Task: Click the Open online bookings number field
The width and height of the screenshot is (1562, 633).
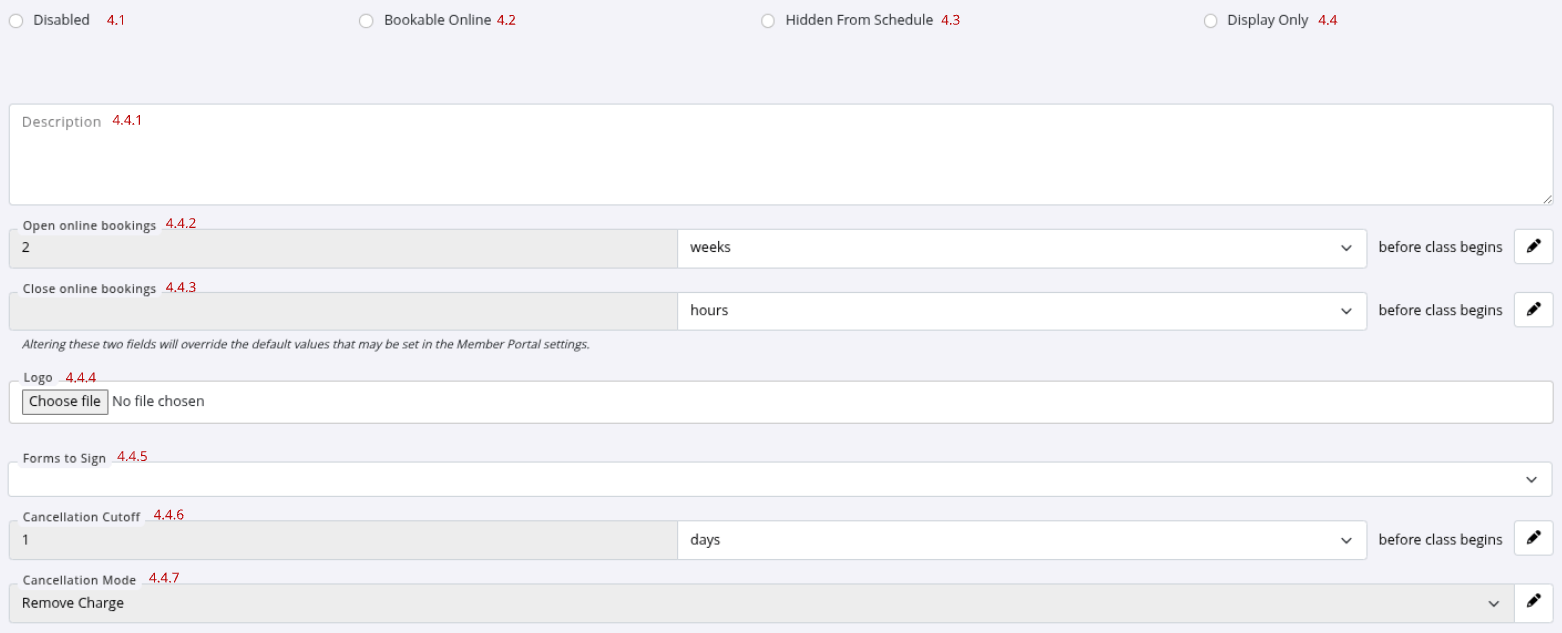Action: [343, 248]
